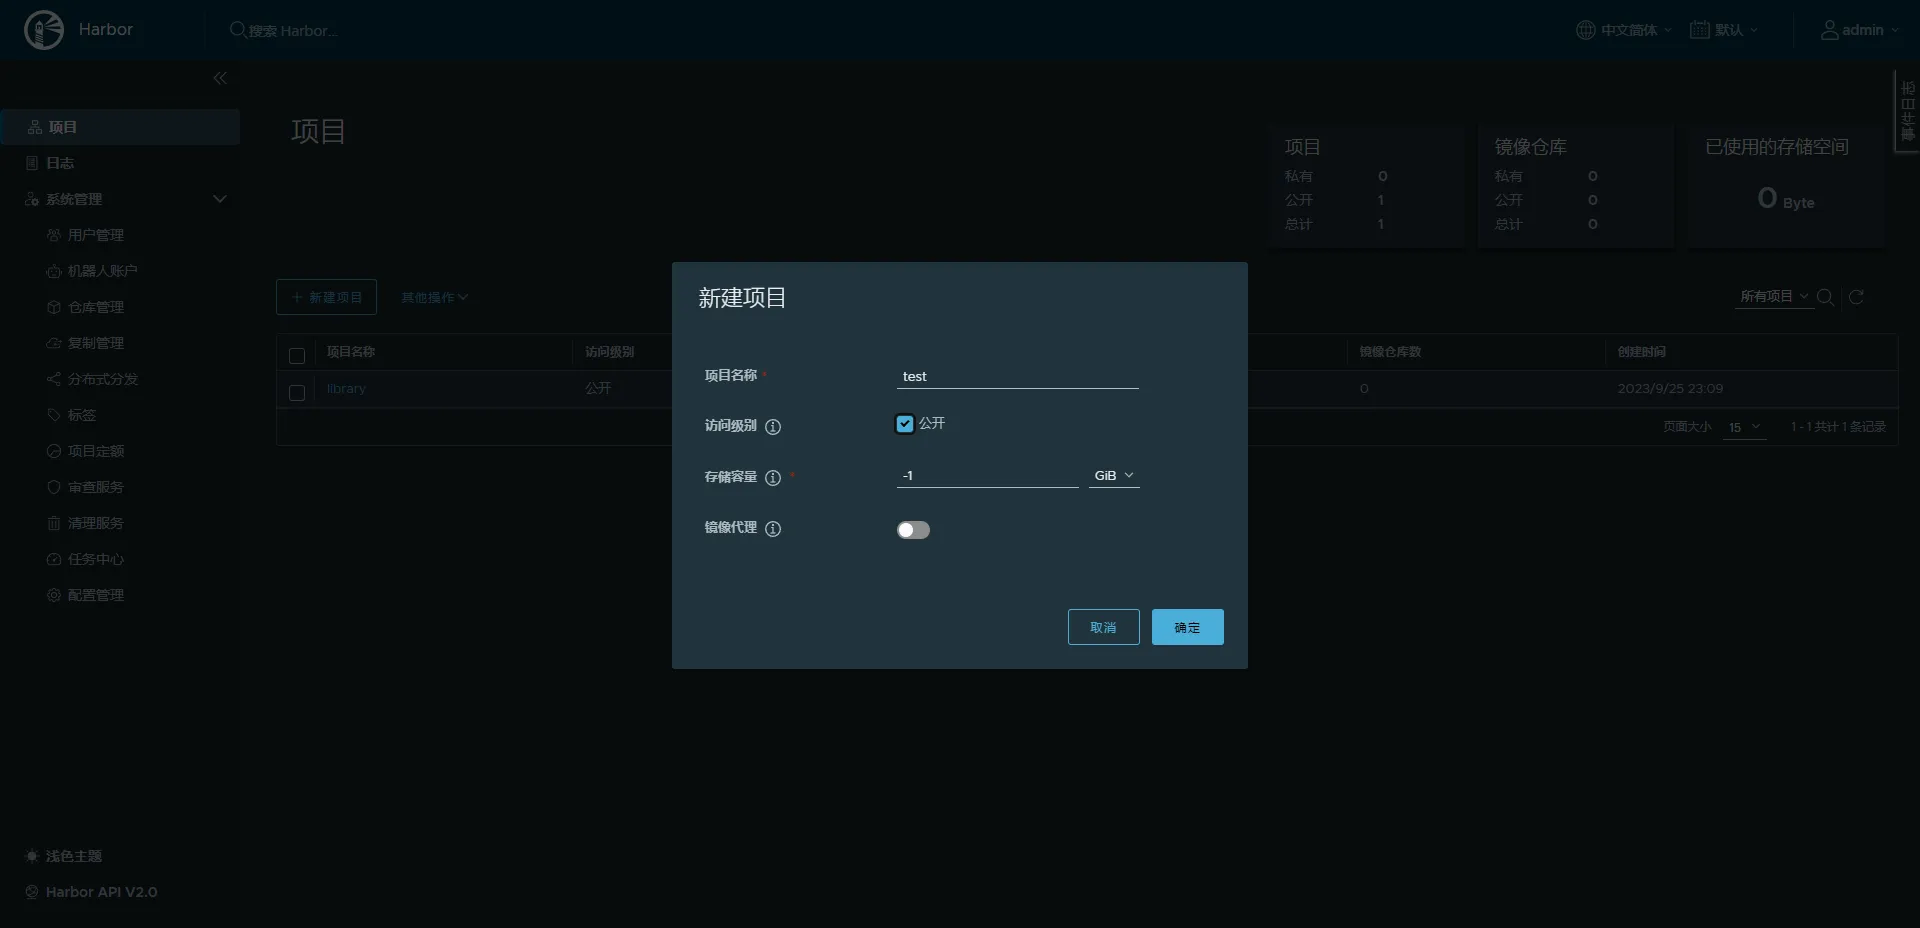Check the select-all checkbox in table header

tap(297, 356)
